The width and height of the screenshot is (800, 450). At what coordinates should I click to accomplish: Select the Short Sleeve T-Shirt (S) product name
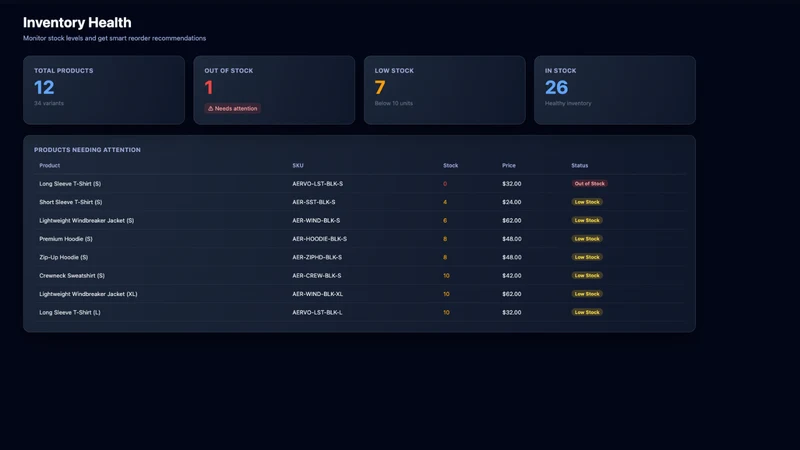[70, 202]
